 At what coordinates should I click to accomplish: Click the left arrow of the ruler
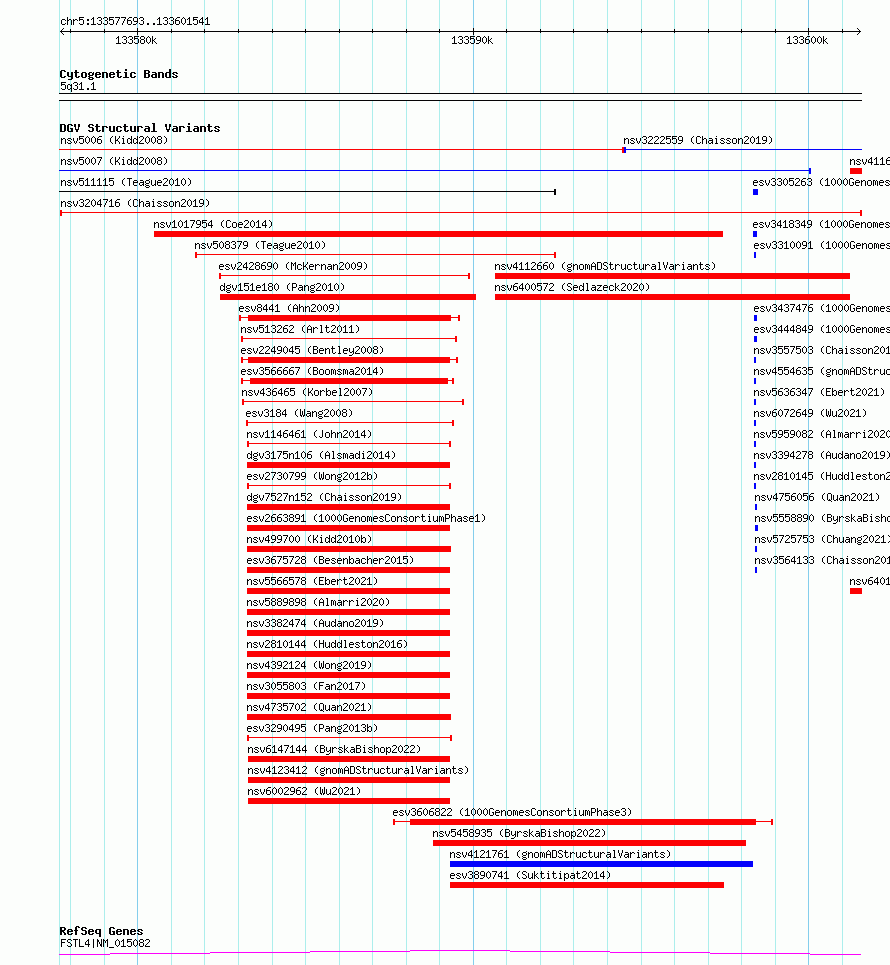coord(63,31)
